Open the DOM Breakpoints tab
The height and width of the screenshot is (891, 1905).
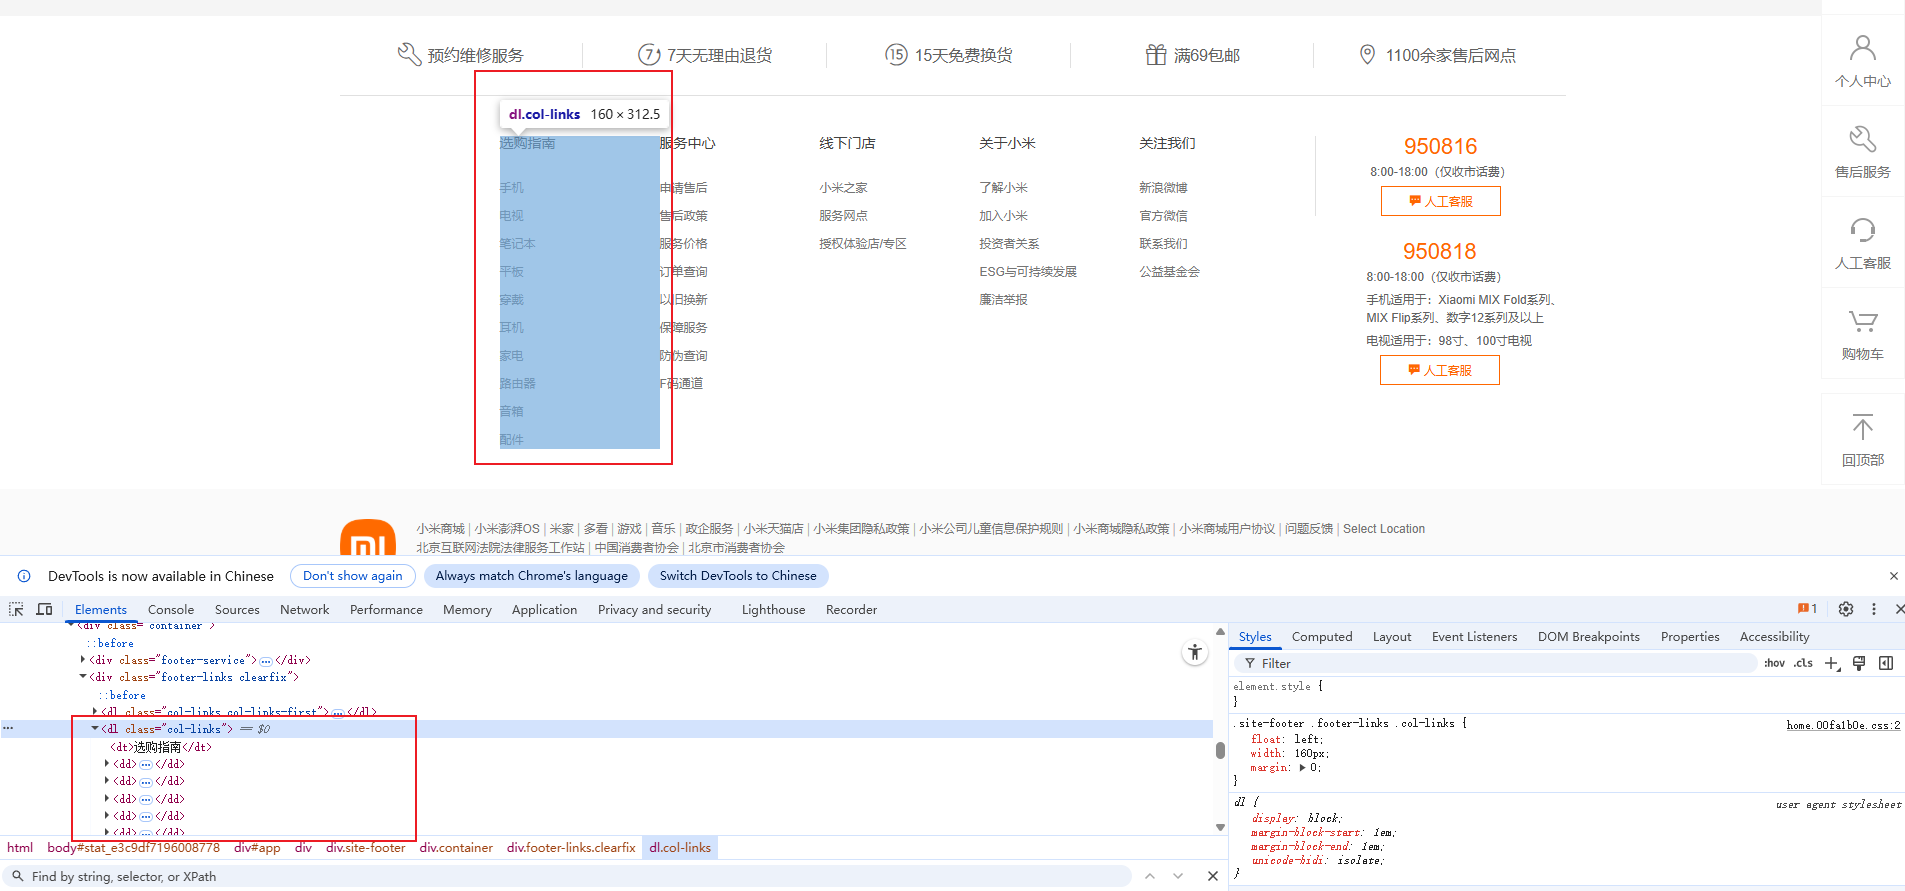(x=1589, y=636)
